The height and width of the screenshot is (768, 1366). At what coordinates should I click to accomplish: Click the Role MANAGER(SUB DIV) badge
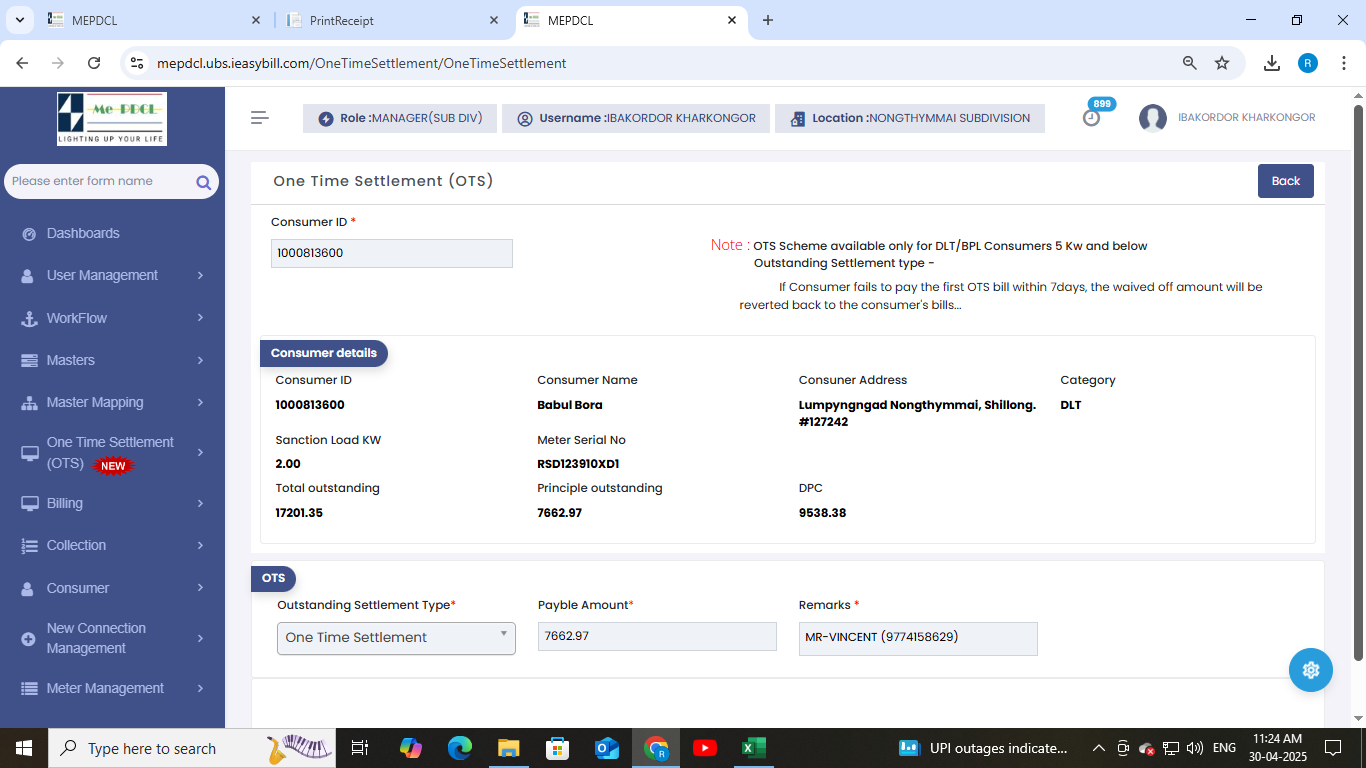[400, 118]
